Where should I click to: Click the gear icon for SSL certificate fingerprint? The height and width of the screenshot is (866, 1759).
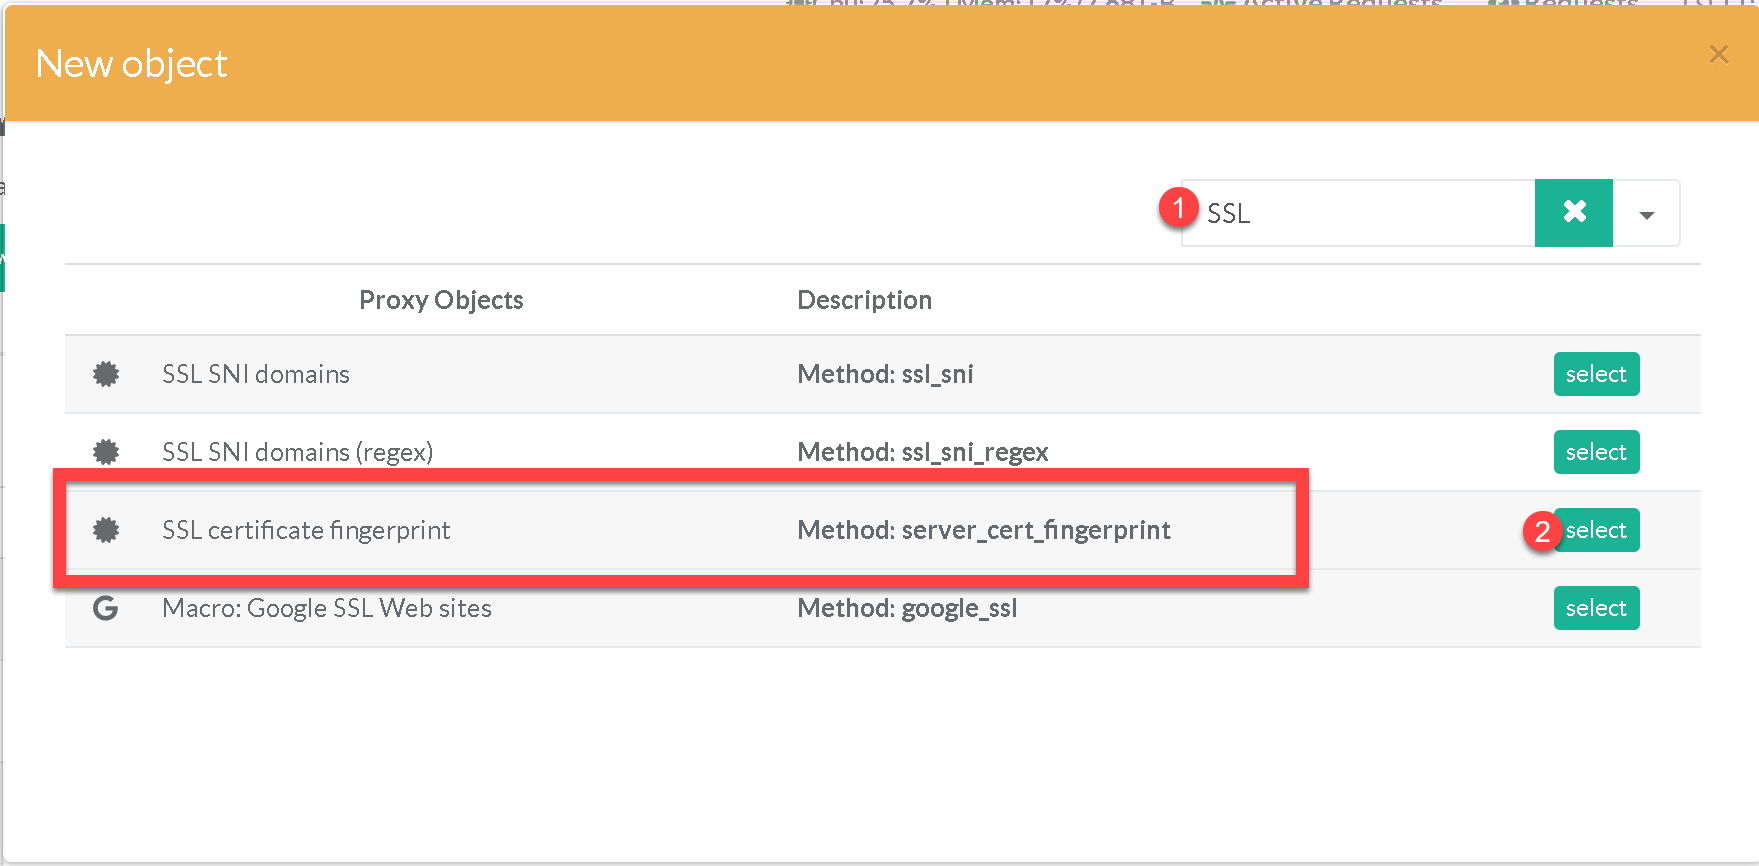106,530
